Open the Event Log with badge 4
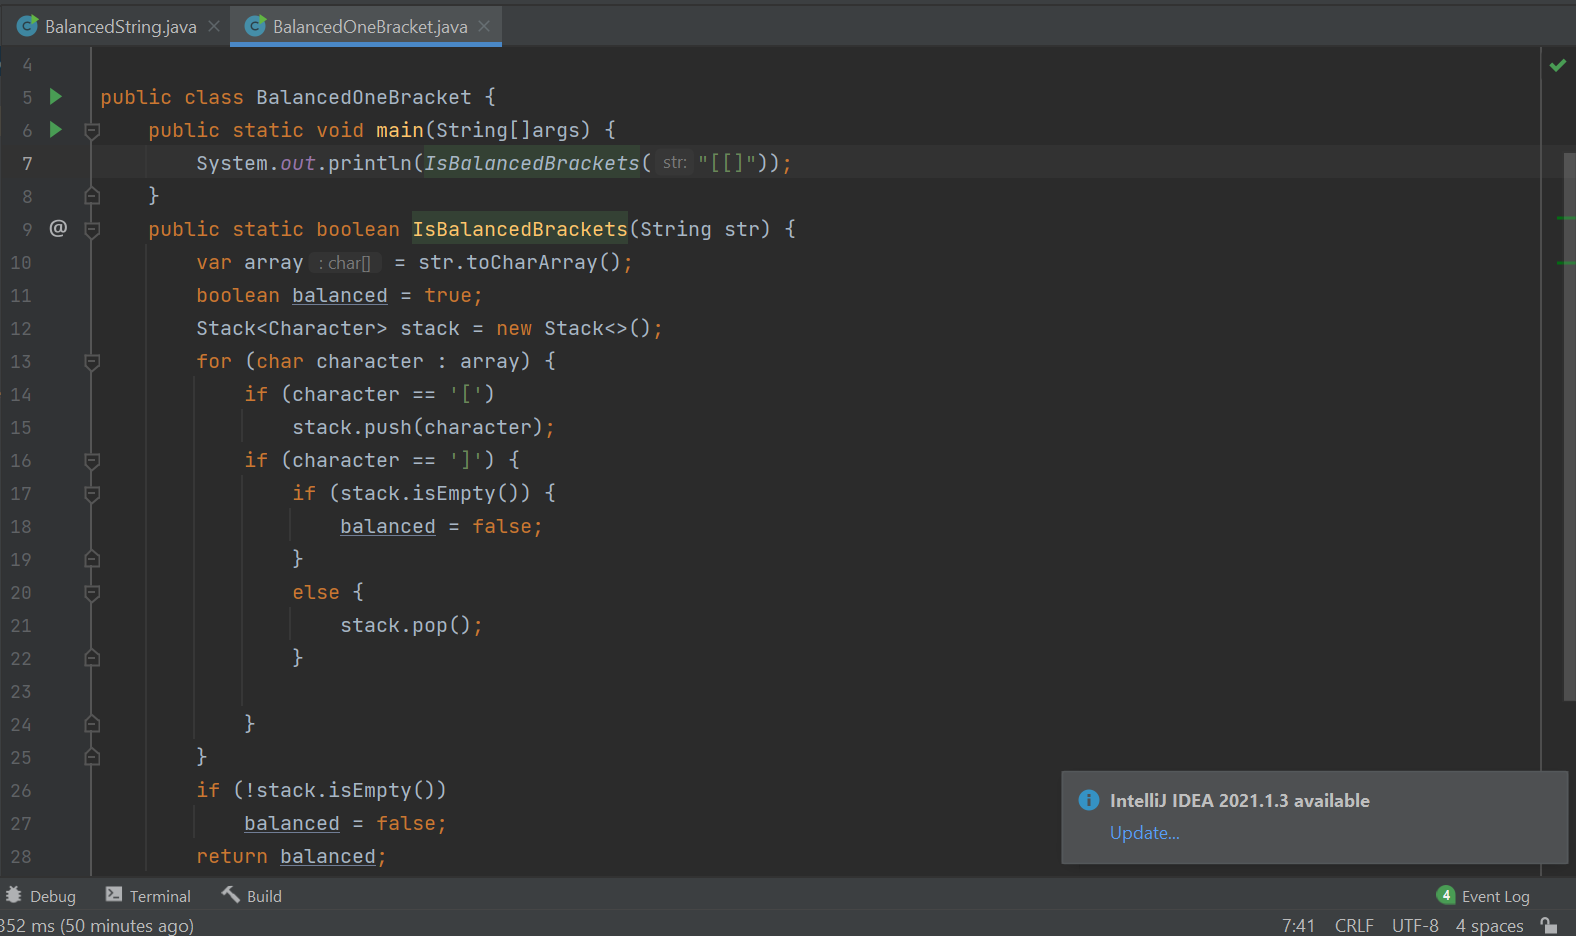This screenshot has width=1576, height=936. point(1484,896)
